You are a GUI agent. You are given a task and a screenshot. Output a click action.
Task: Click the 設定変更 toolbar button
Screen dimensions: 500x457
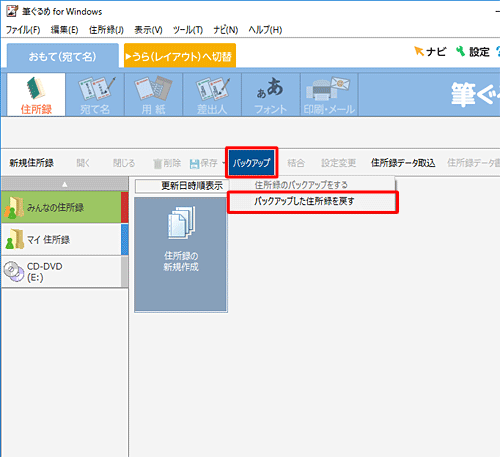[x=338, y=163]
